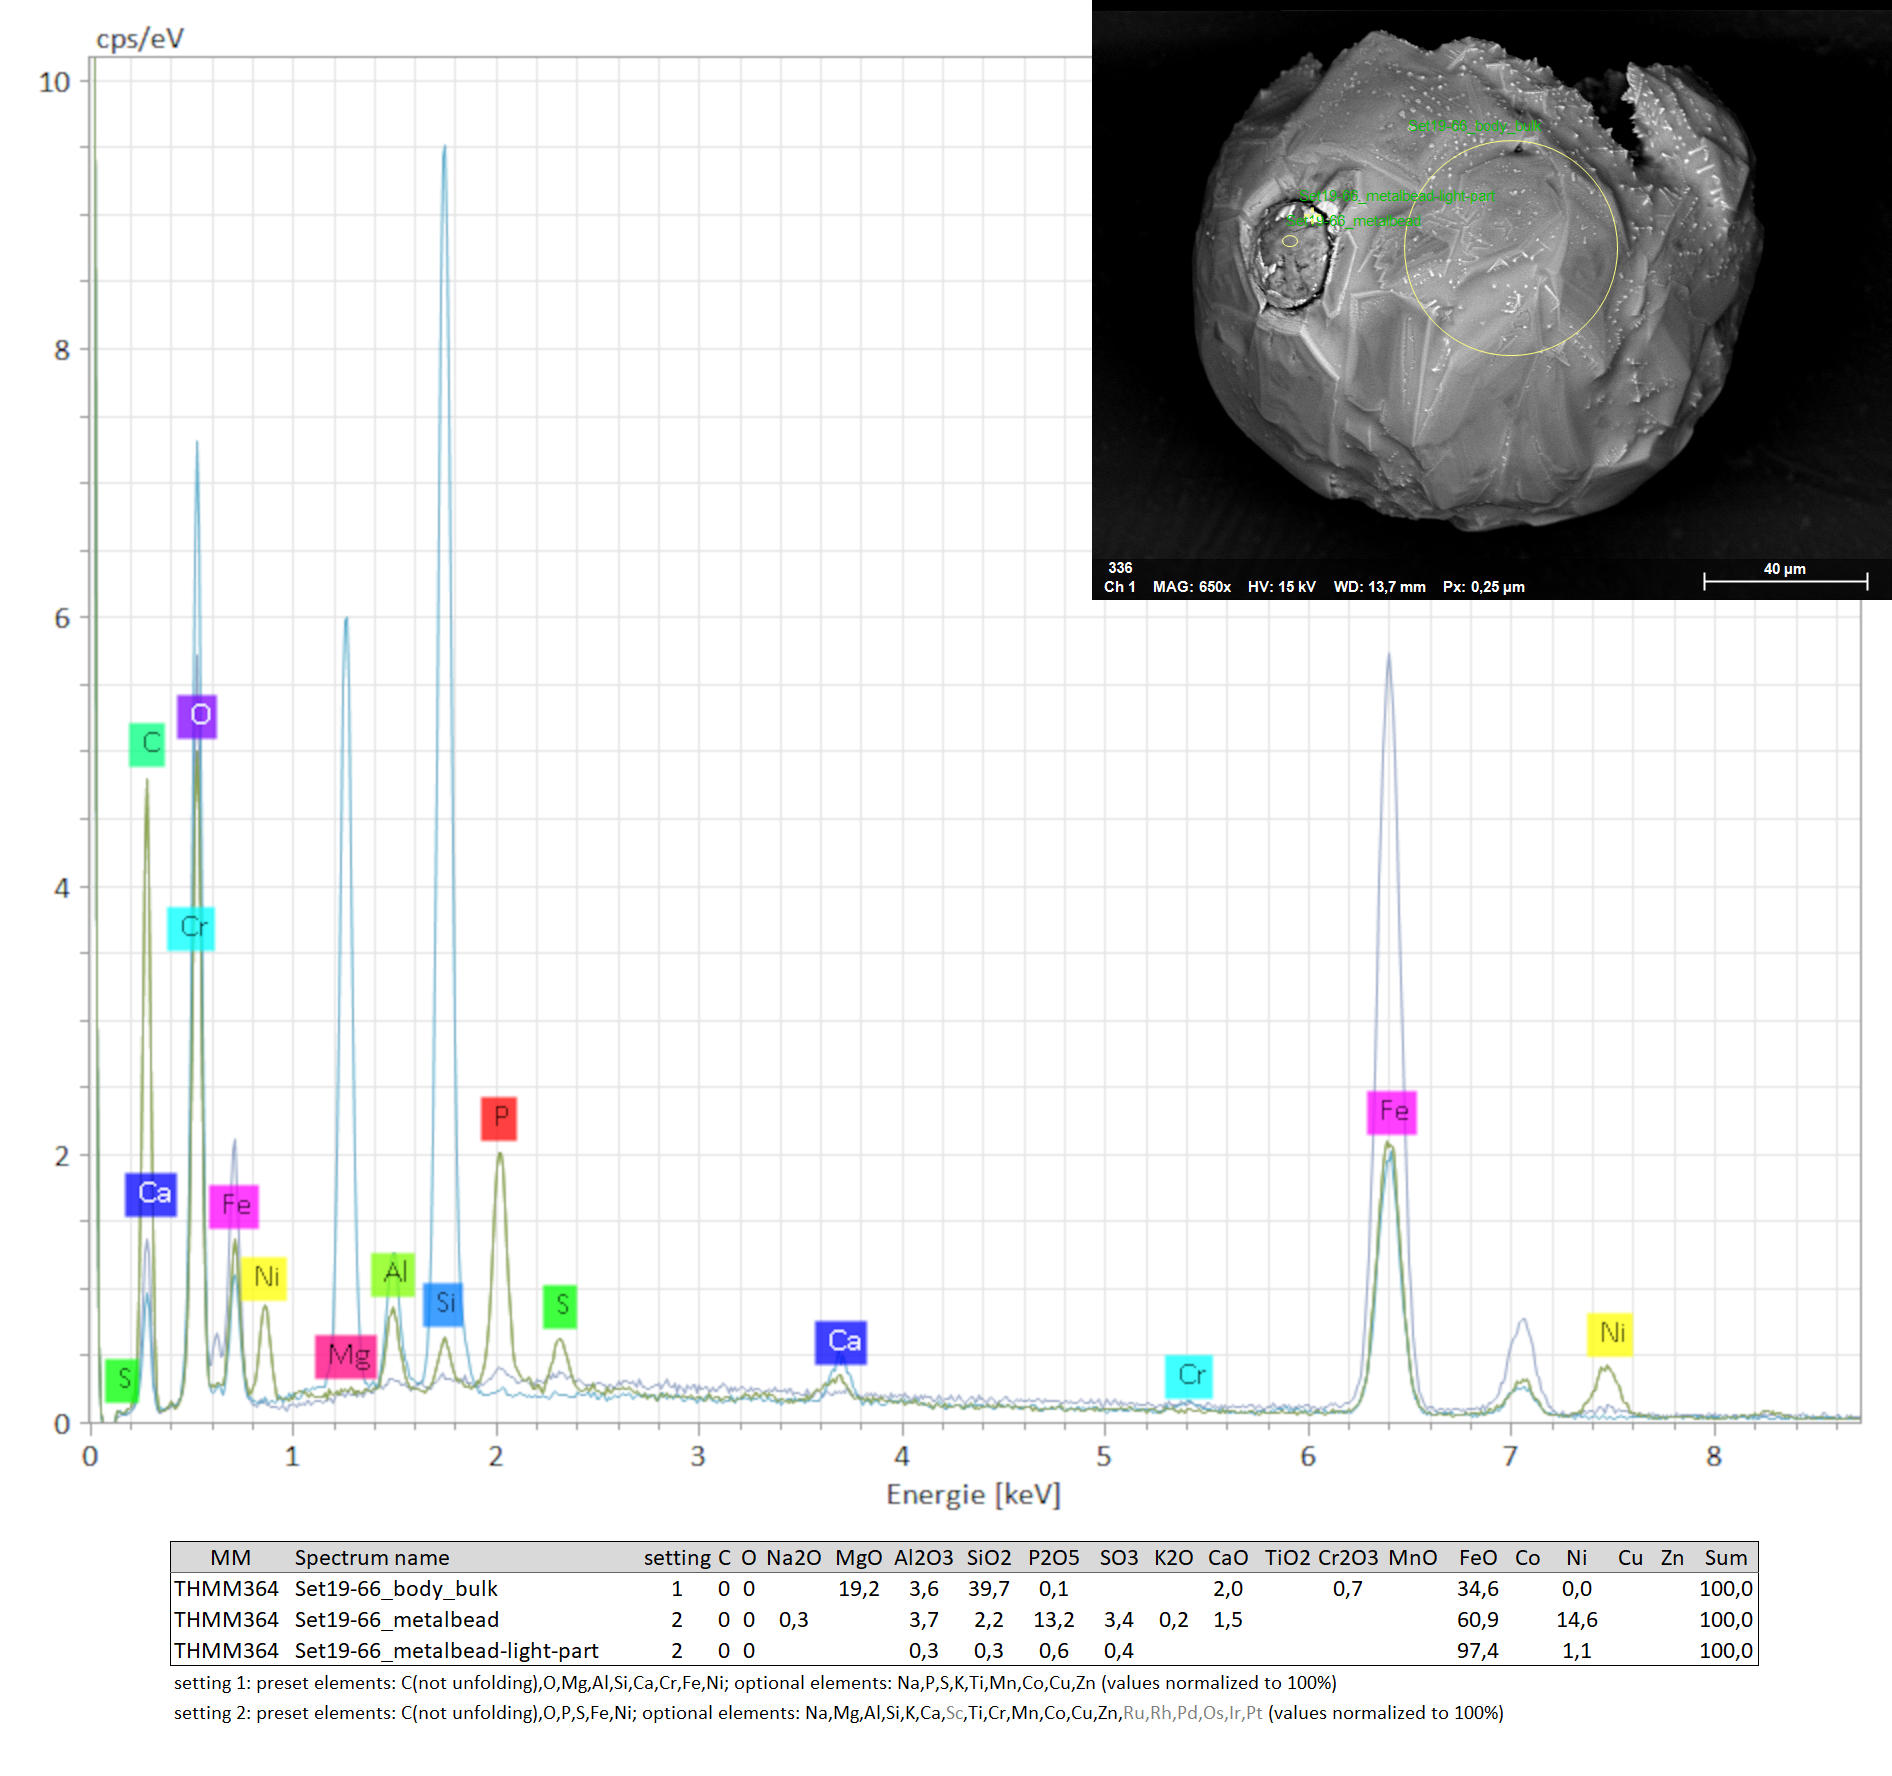Click the red P element label
This screenshot has width=1892, height=1776.
(499, 1118)
